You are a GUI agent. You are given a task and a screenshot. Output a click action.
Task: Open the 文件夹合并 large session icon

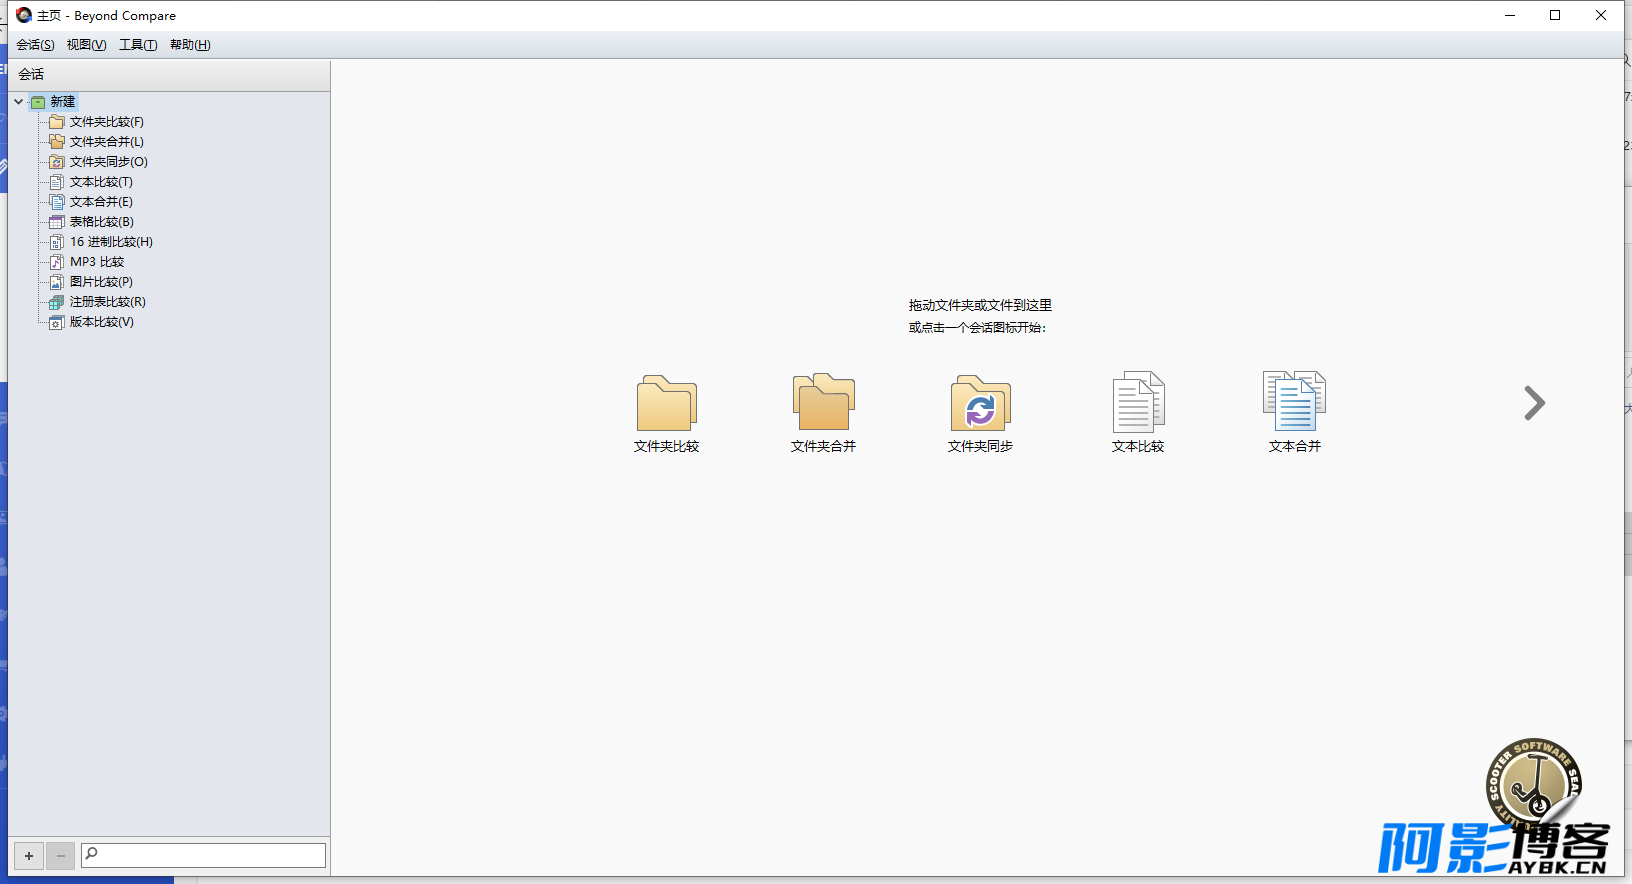(823, 413)
